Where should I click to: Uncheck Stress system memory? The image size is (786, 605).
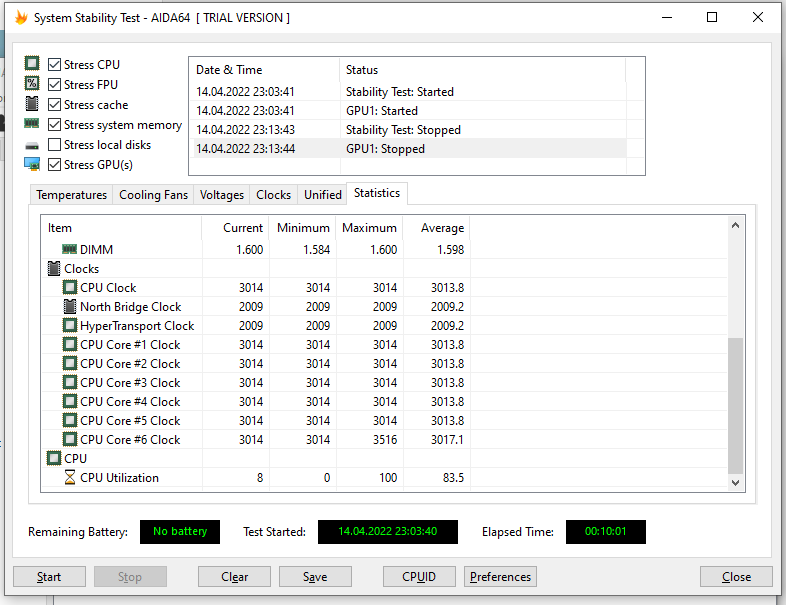(x=54, y=125)
